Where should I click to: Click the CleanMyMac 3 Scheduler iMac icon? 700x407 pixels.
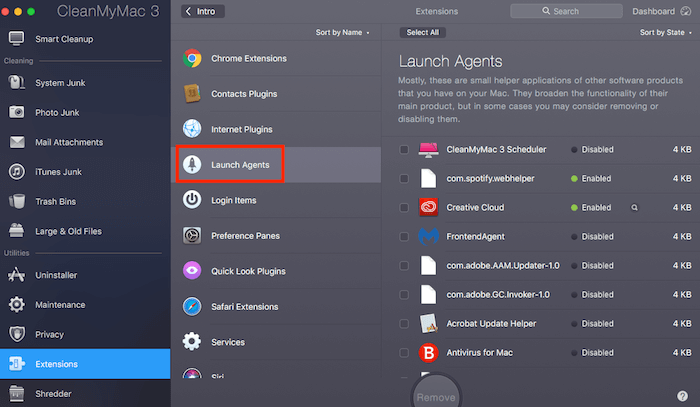tap(428, 150)
